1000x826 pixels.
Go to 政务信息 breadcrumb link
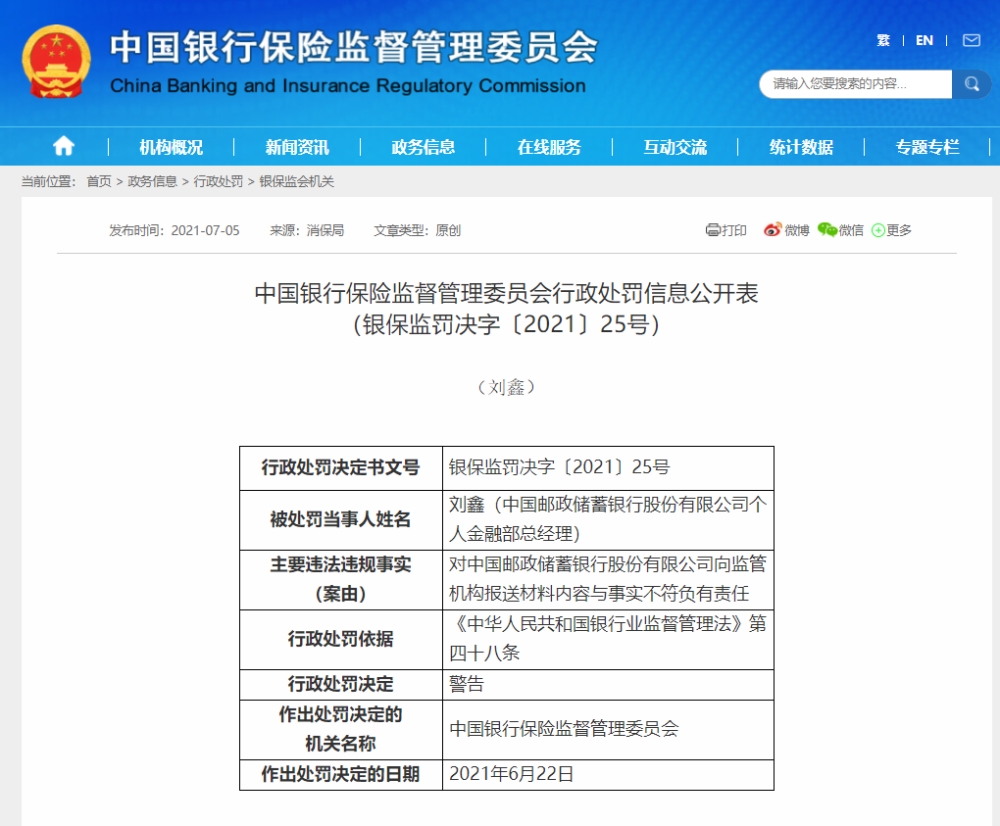click(152, 181)
